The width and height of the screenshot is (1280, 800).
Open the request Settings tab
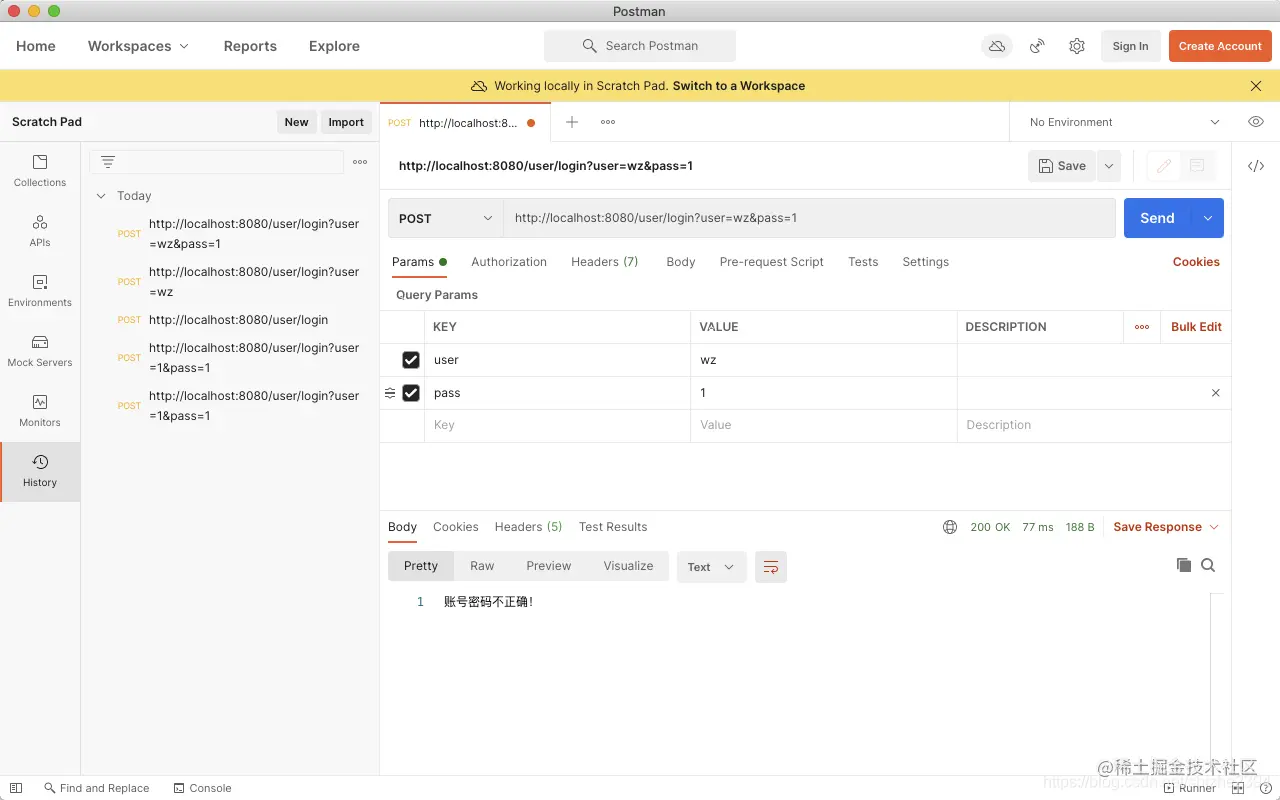[926, 262]
